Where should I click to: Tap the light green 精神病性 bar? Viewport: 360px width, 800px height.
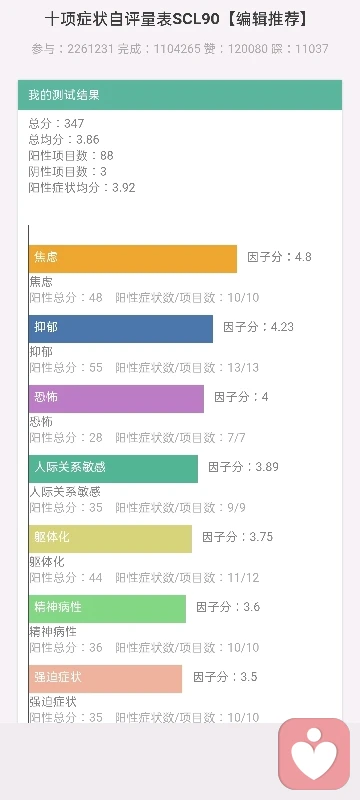point(107,608)
